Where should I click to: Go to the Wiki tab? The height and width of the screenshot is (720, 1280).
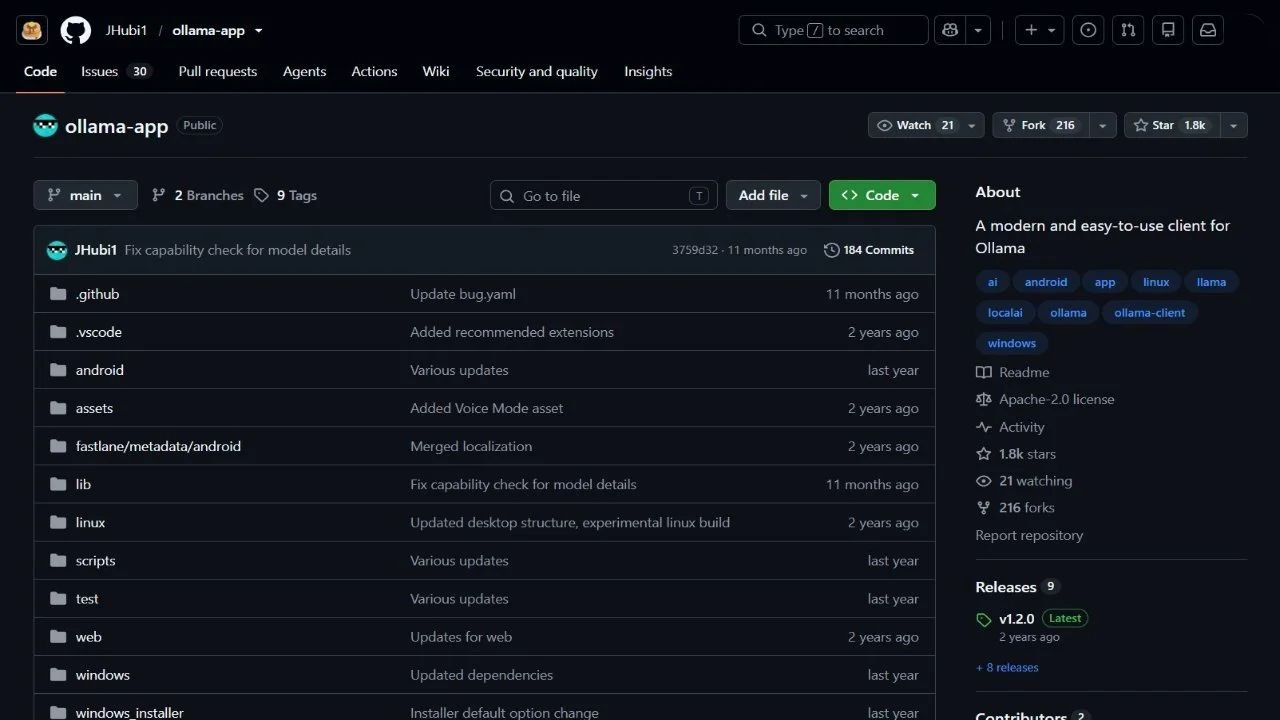436,71
